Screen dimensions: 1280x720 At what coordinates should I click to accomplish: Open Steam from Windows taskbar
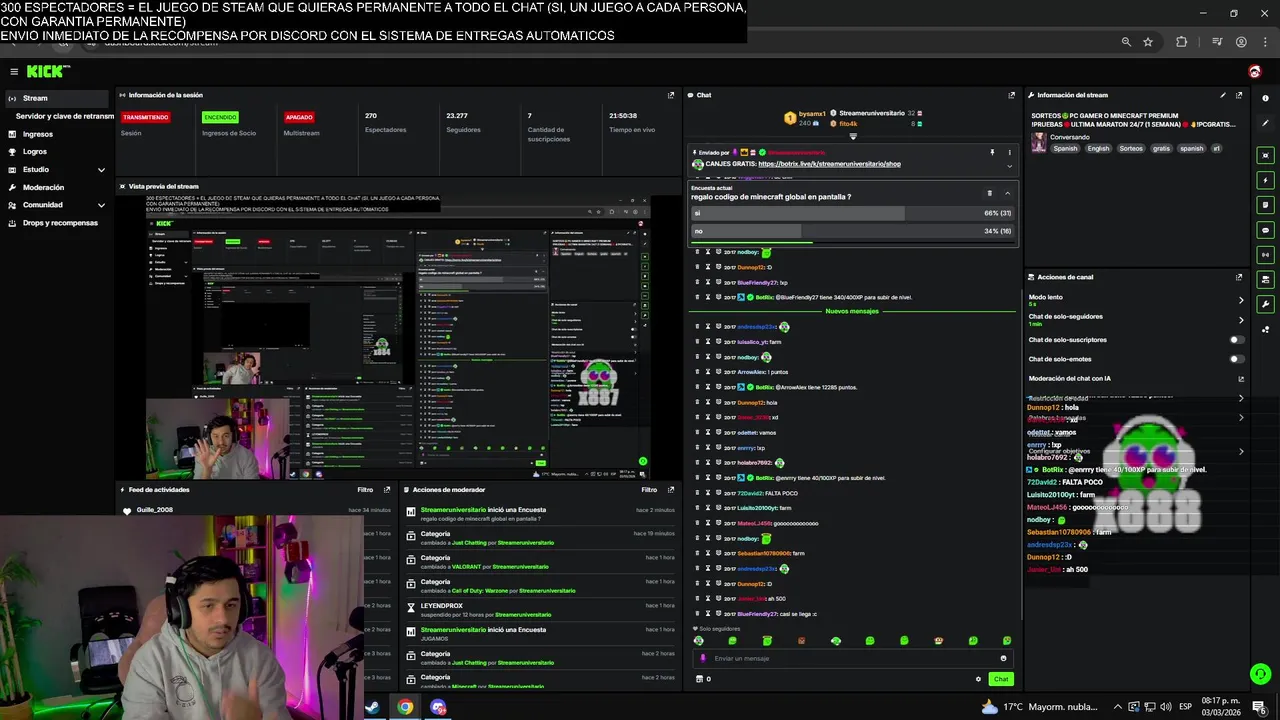[371, 707]
